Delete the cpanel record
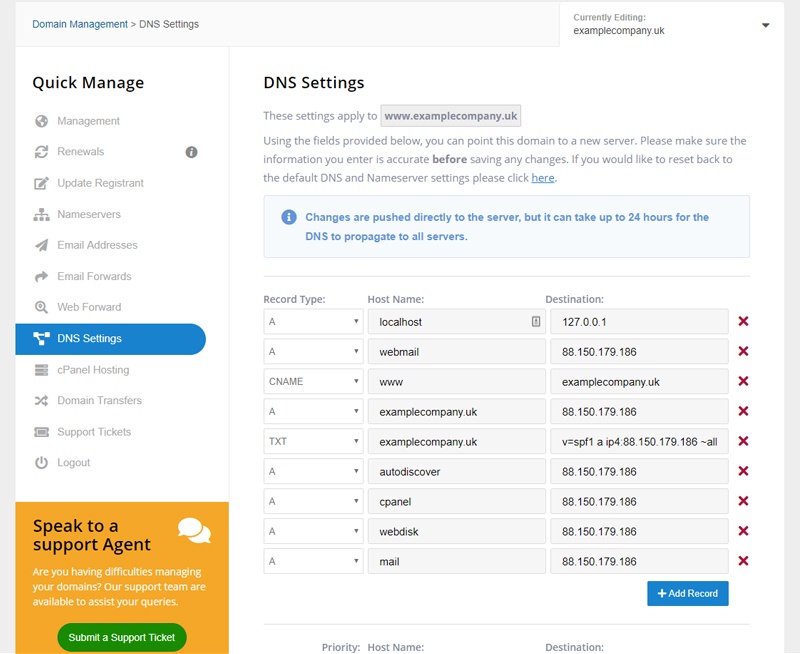The image size is (800, 654). click(743, 501)
